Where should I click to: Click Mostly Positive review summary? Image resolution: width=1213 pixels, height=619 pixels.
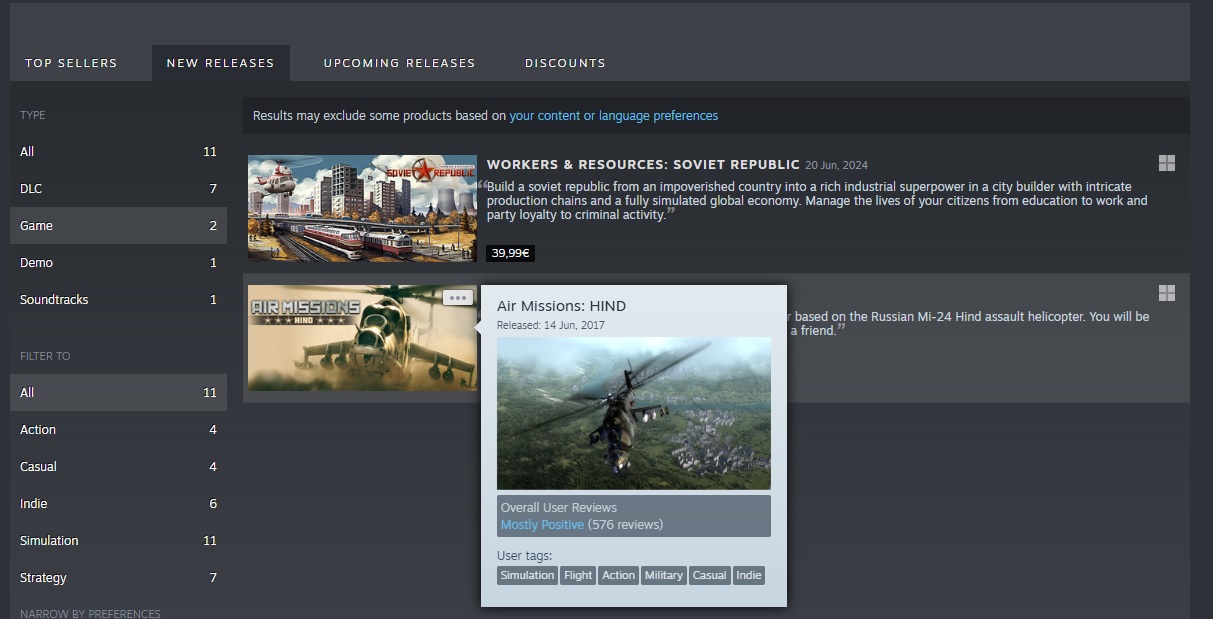click(542, 525)
